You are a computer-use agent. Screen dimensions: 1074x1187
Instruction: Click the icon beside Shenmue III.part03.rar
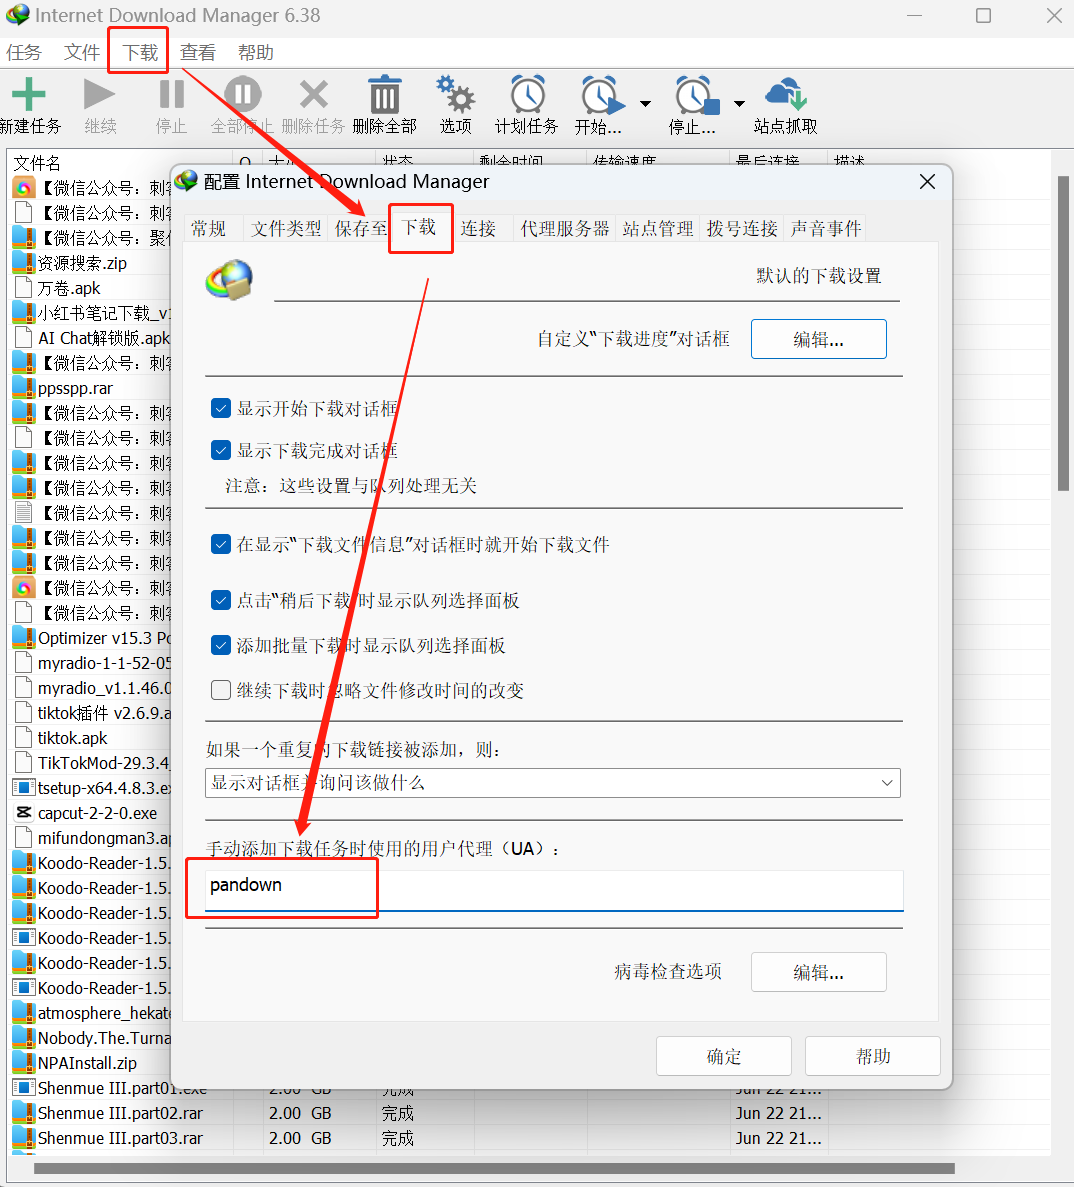pos(24,1137)
